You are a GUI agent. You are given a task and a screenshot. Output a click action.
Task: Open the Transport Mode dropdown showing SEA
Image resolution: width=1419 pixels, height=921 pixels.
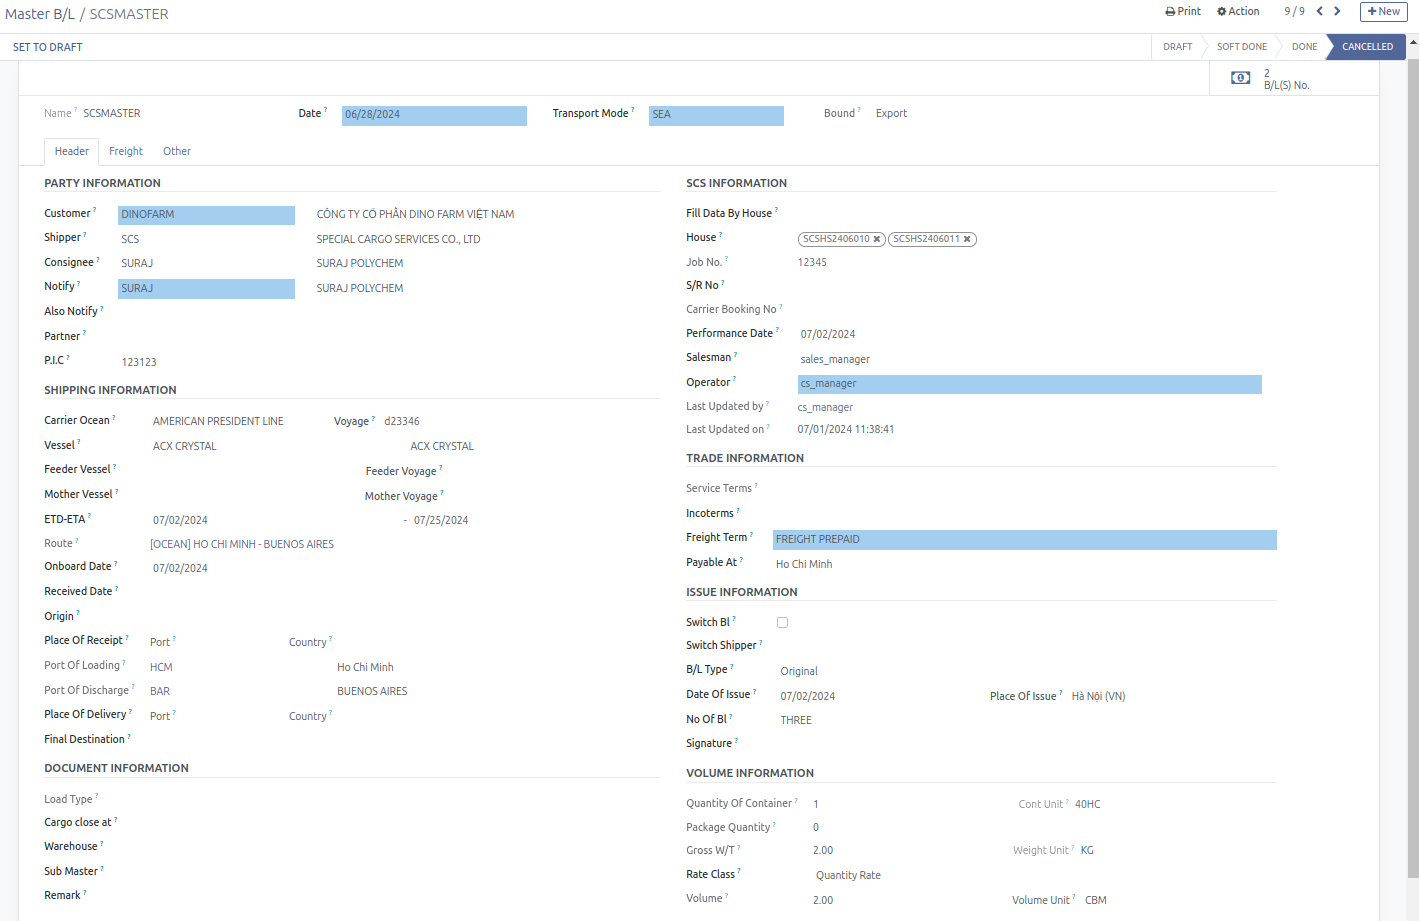[x=716, y=115]
